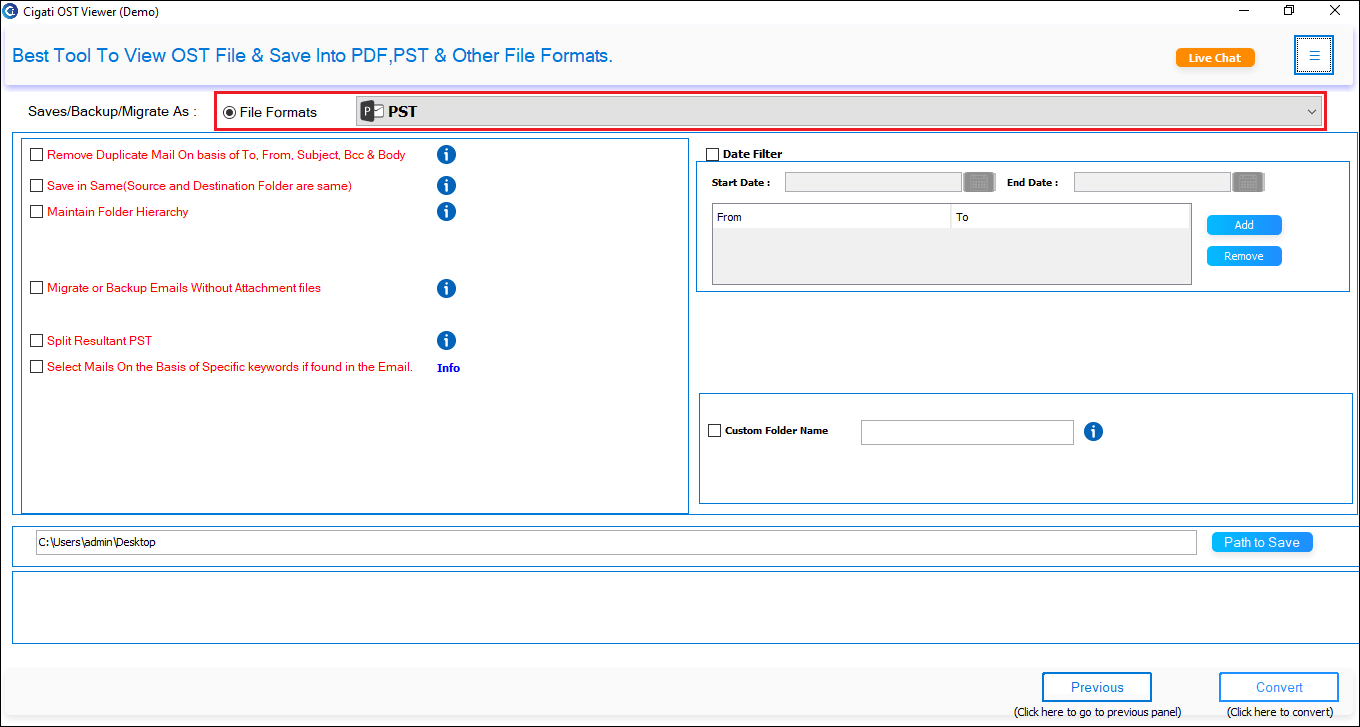Viewport: 1360px width, 727px height.
Task: Click info icon for Split Resultant PST
Action: (x=446, y=340)
